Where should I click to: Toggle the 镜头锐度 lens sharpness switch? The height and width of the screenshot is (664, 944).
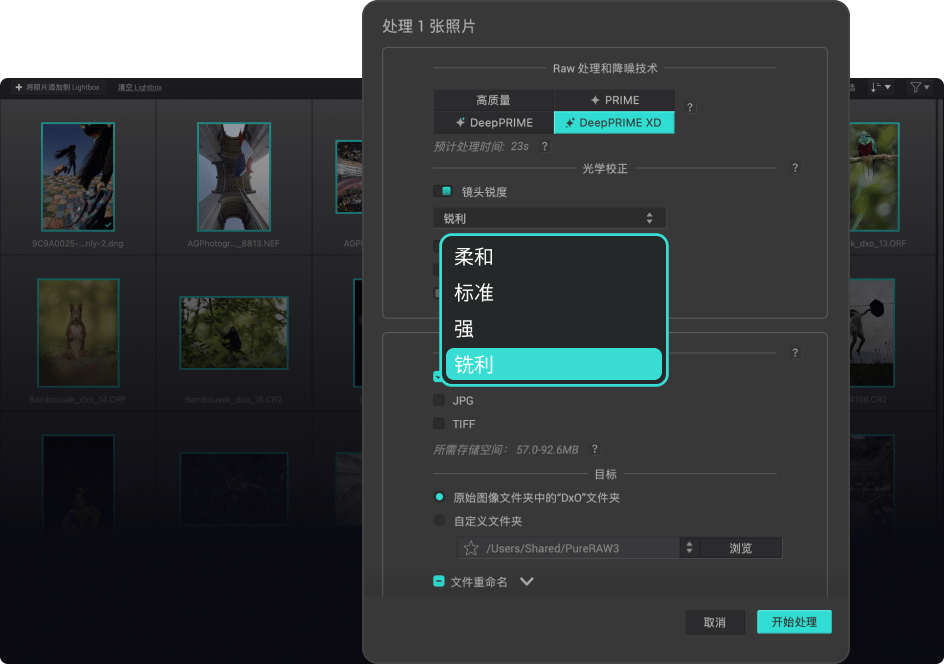pos(442,191)
